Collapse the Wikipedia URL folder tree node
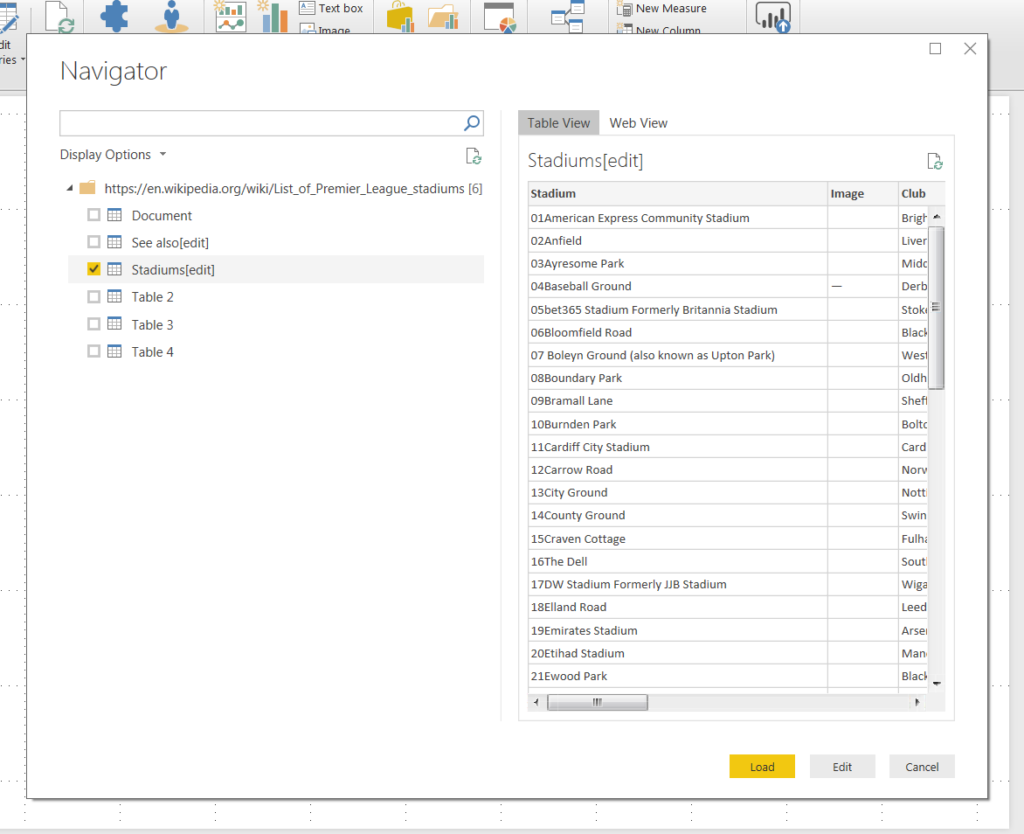Screen dimensions: 1024x834 pyautogui.click(x=70, y=189)
